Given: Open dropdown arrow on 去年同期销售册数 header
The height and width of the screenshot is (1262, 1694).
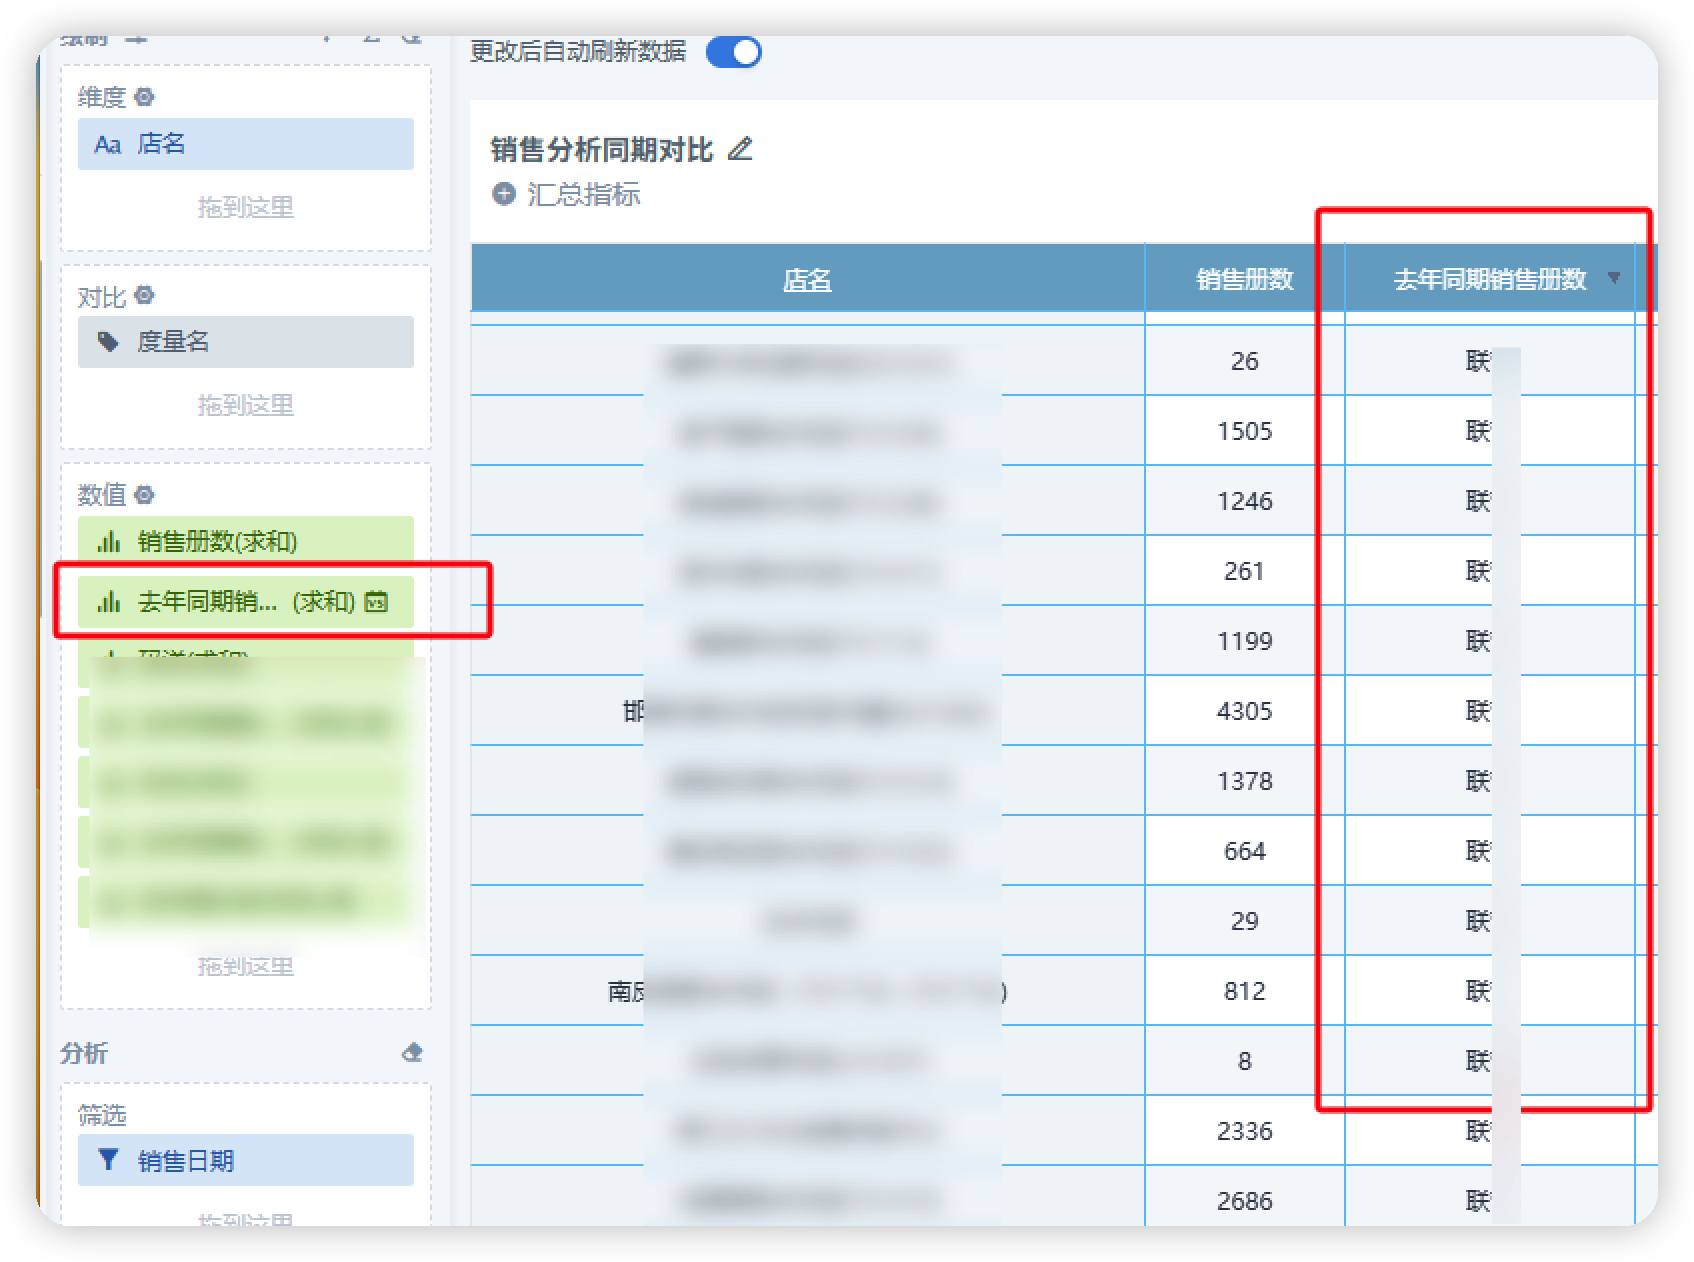Looking at the screenshot, I should click(1613, 278).
